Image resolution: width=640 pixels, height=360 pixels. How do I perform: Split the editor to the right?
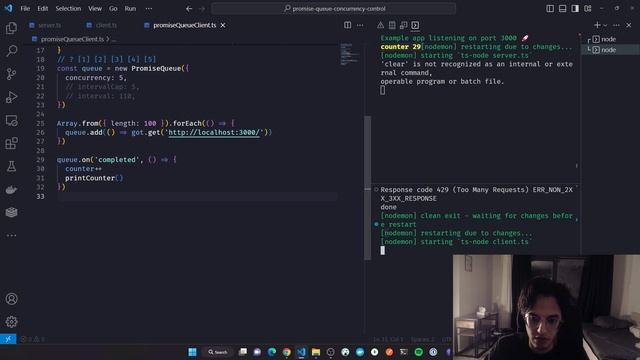click(x=347, y=25)
